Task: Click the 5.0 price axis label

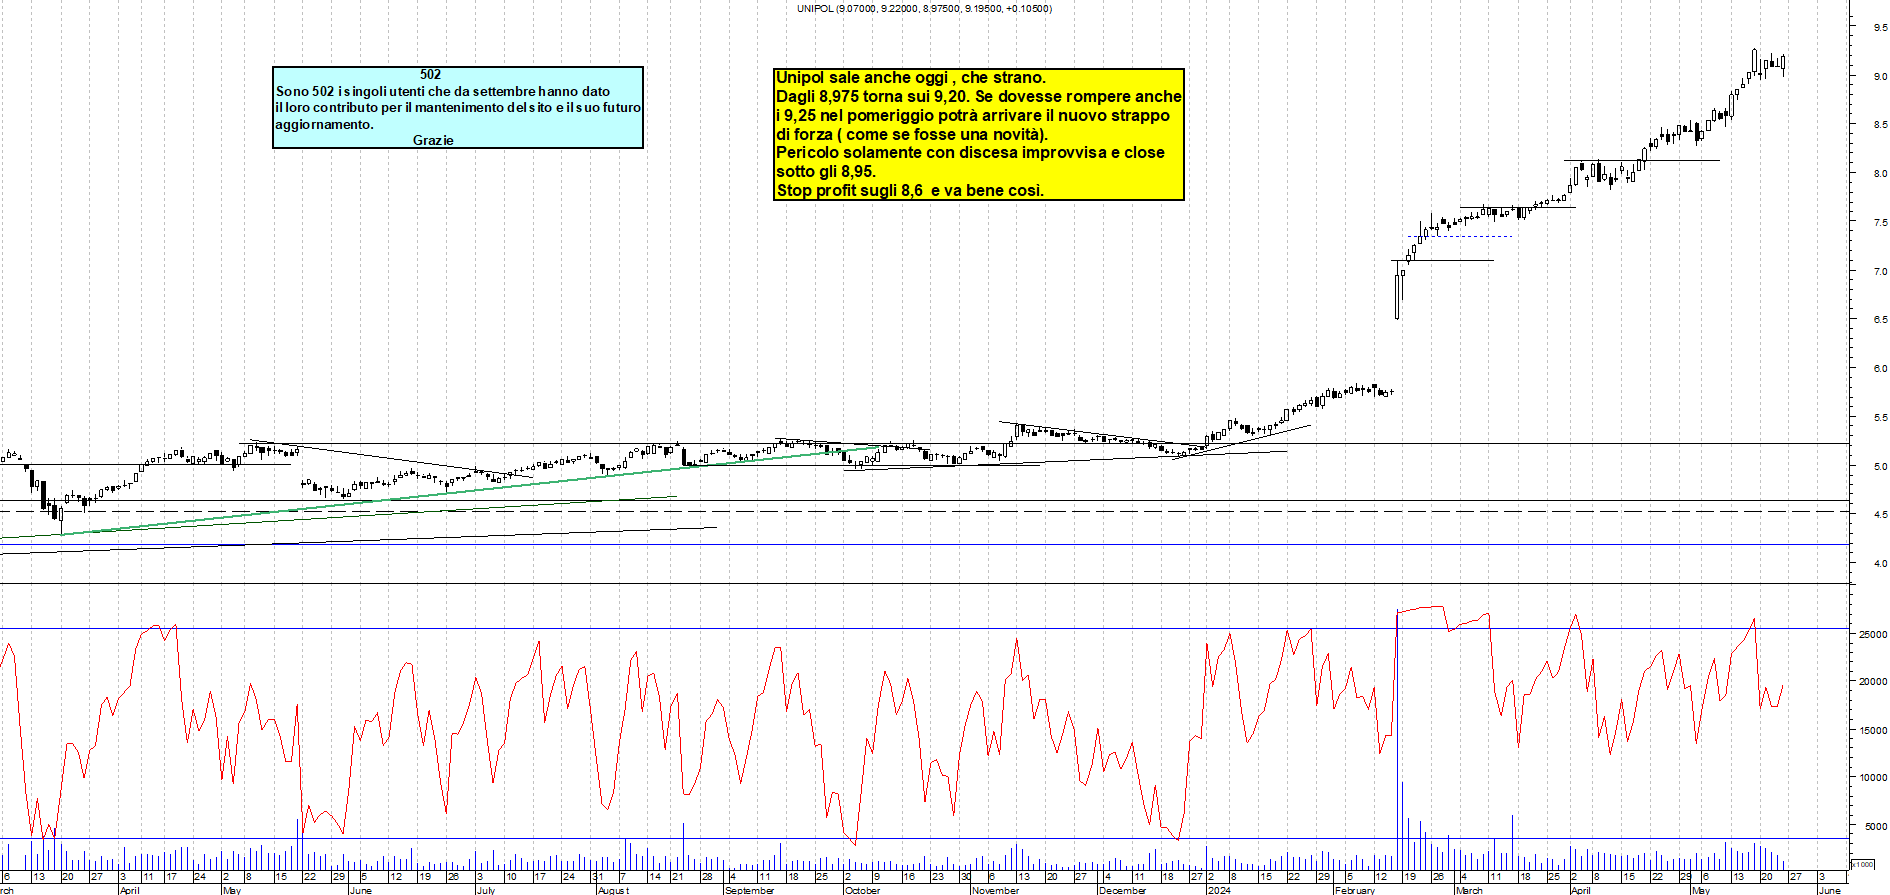Action: [1880, 467]
